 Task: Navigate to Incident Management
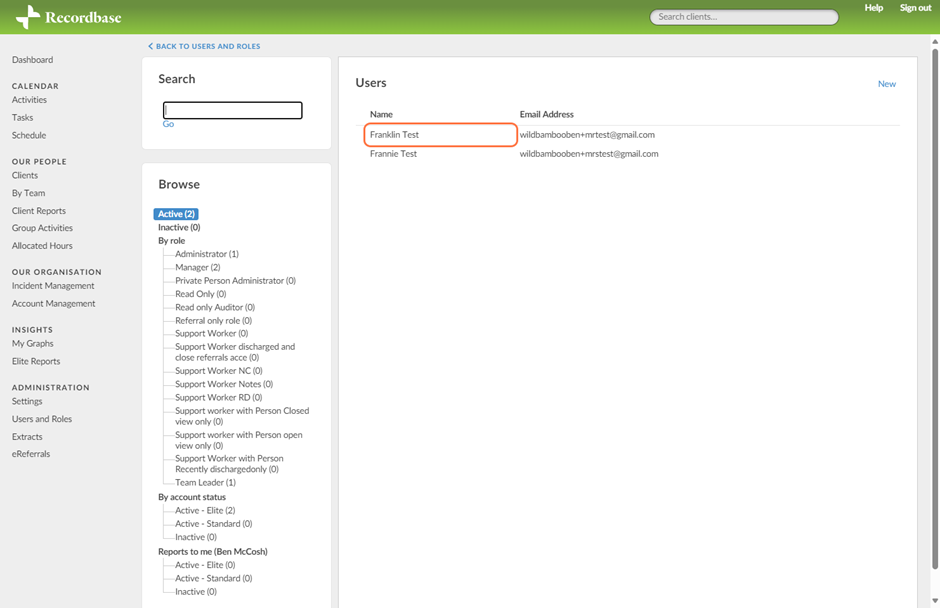(x=53, y=285)
